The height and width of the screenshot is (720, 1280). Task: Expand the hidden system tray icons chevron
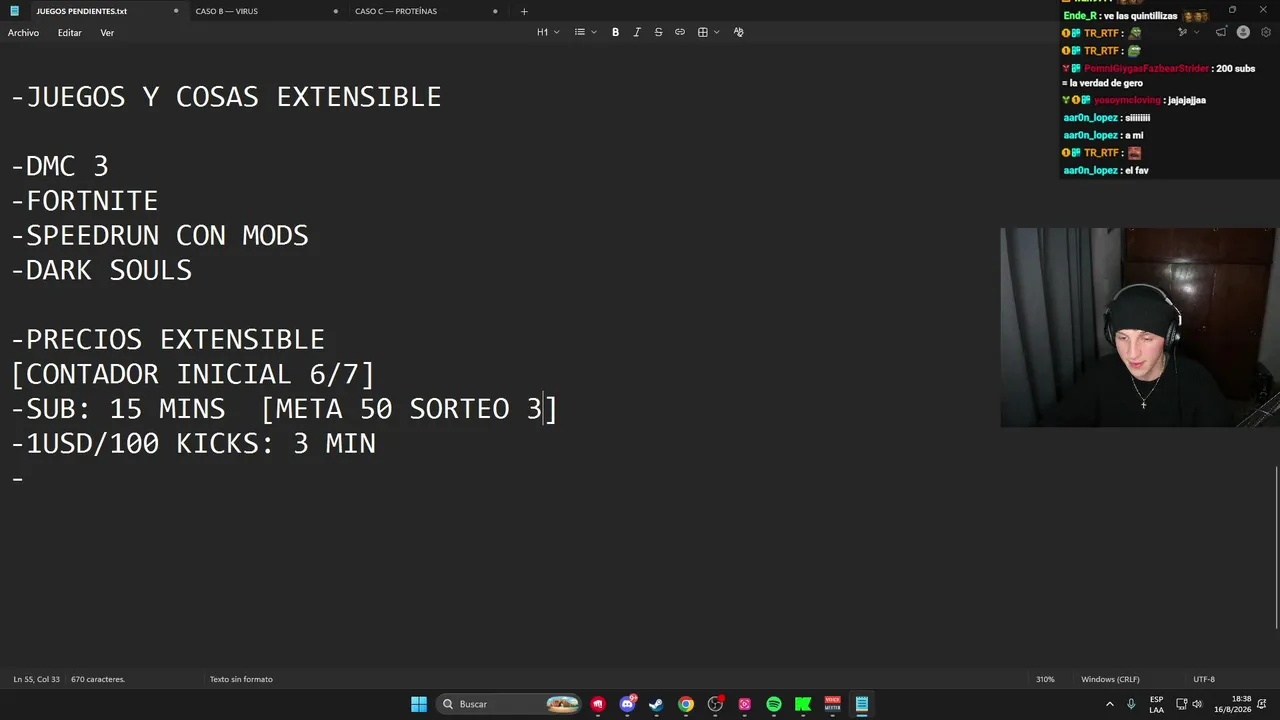click(1109, 704)
